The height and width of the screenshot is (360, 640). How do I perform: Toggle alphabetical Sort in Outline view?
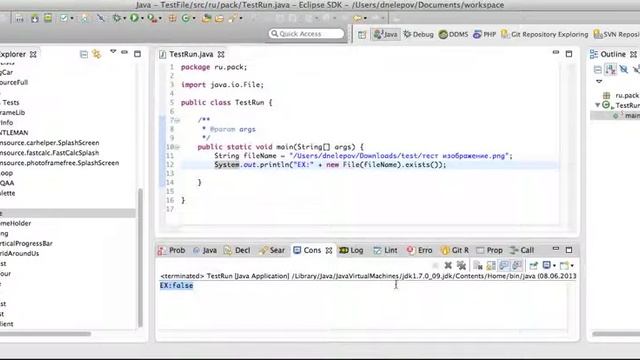coord(611,69)
